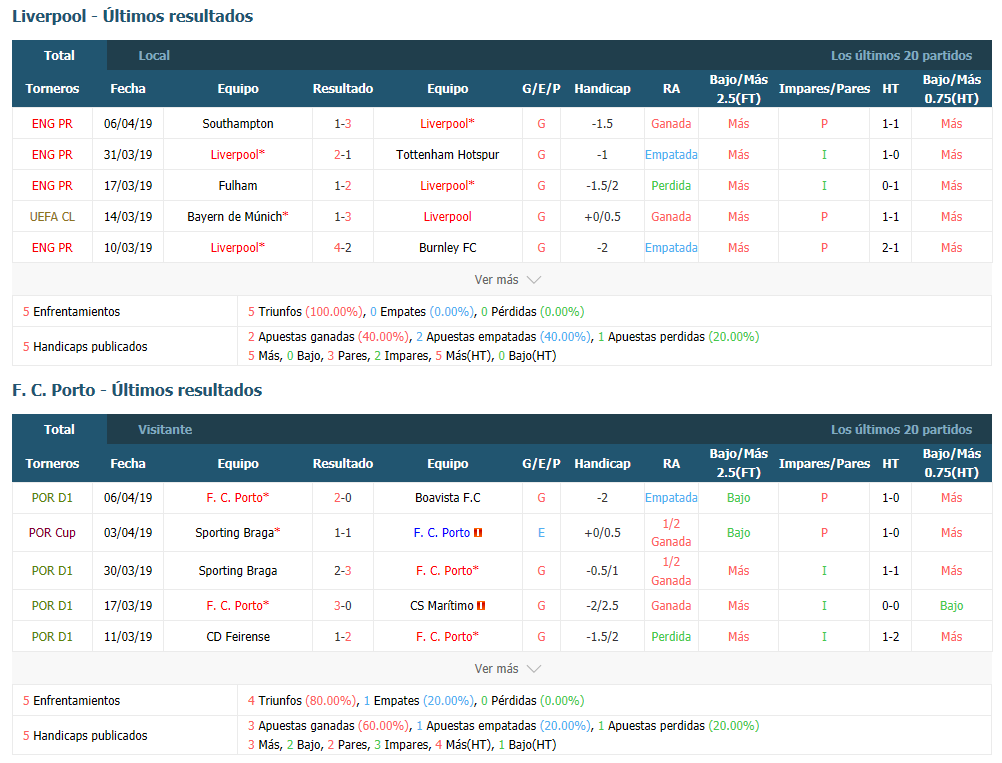Switch to the Local tab
Screen dimensions: 1002x763
coord(154,56)
